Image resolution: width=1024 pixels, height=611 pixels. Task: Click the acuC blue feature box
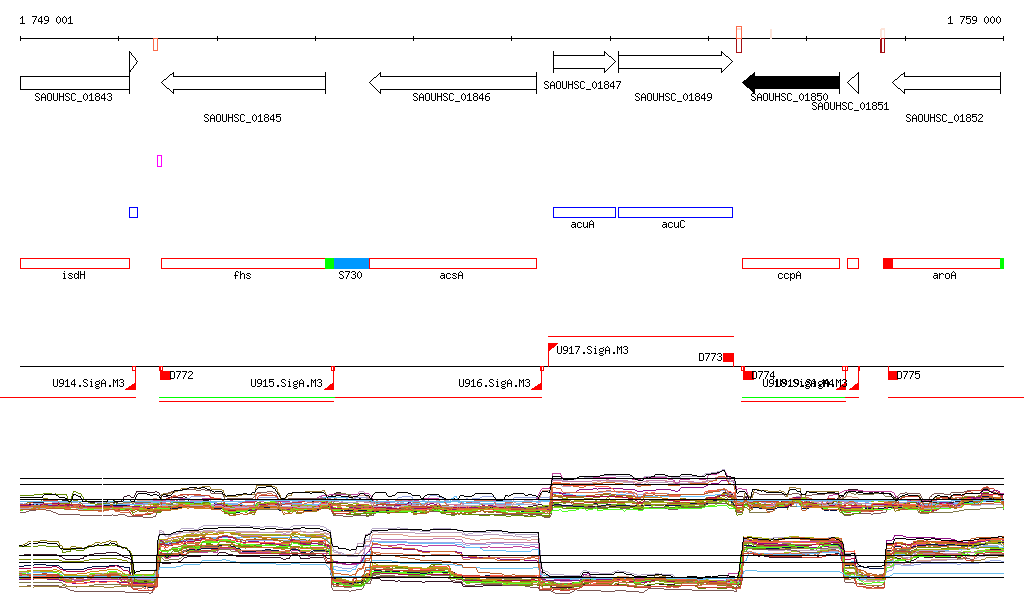(x=675, y=212)
